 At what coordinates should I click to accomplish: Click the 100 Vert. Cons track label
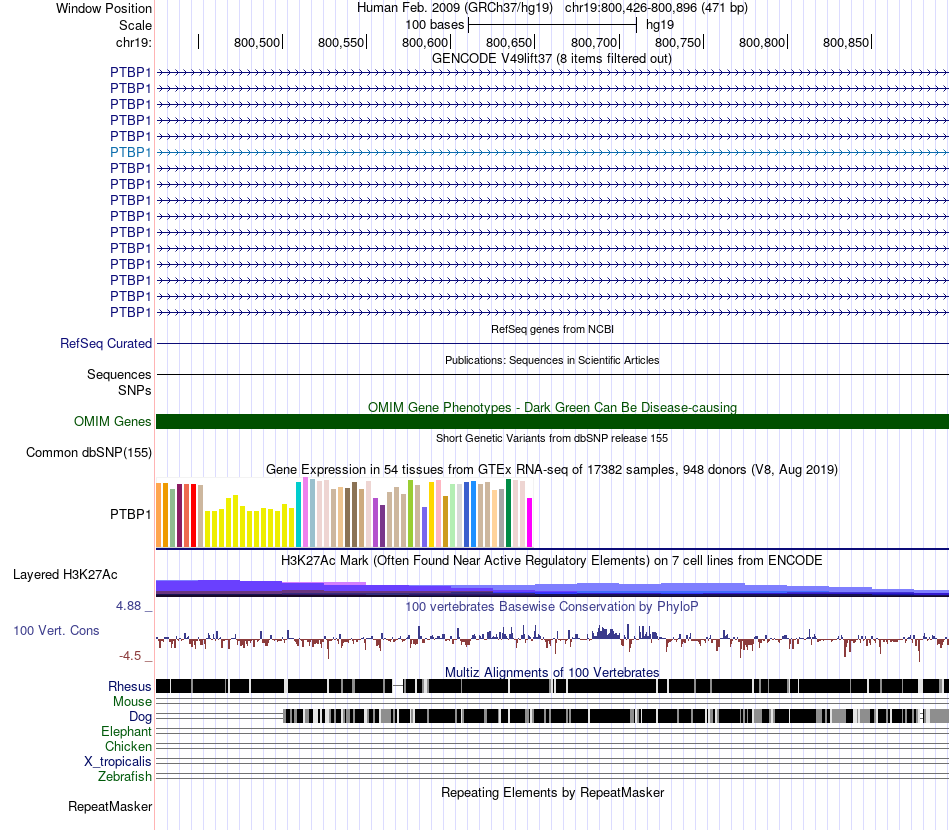pos(56,631)
